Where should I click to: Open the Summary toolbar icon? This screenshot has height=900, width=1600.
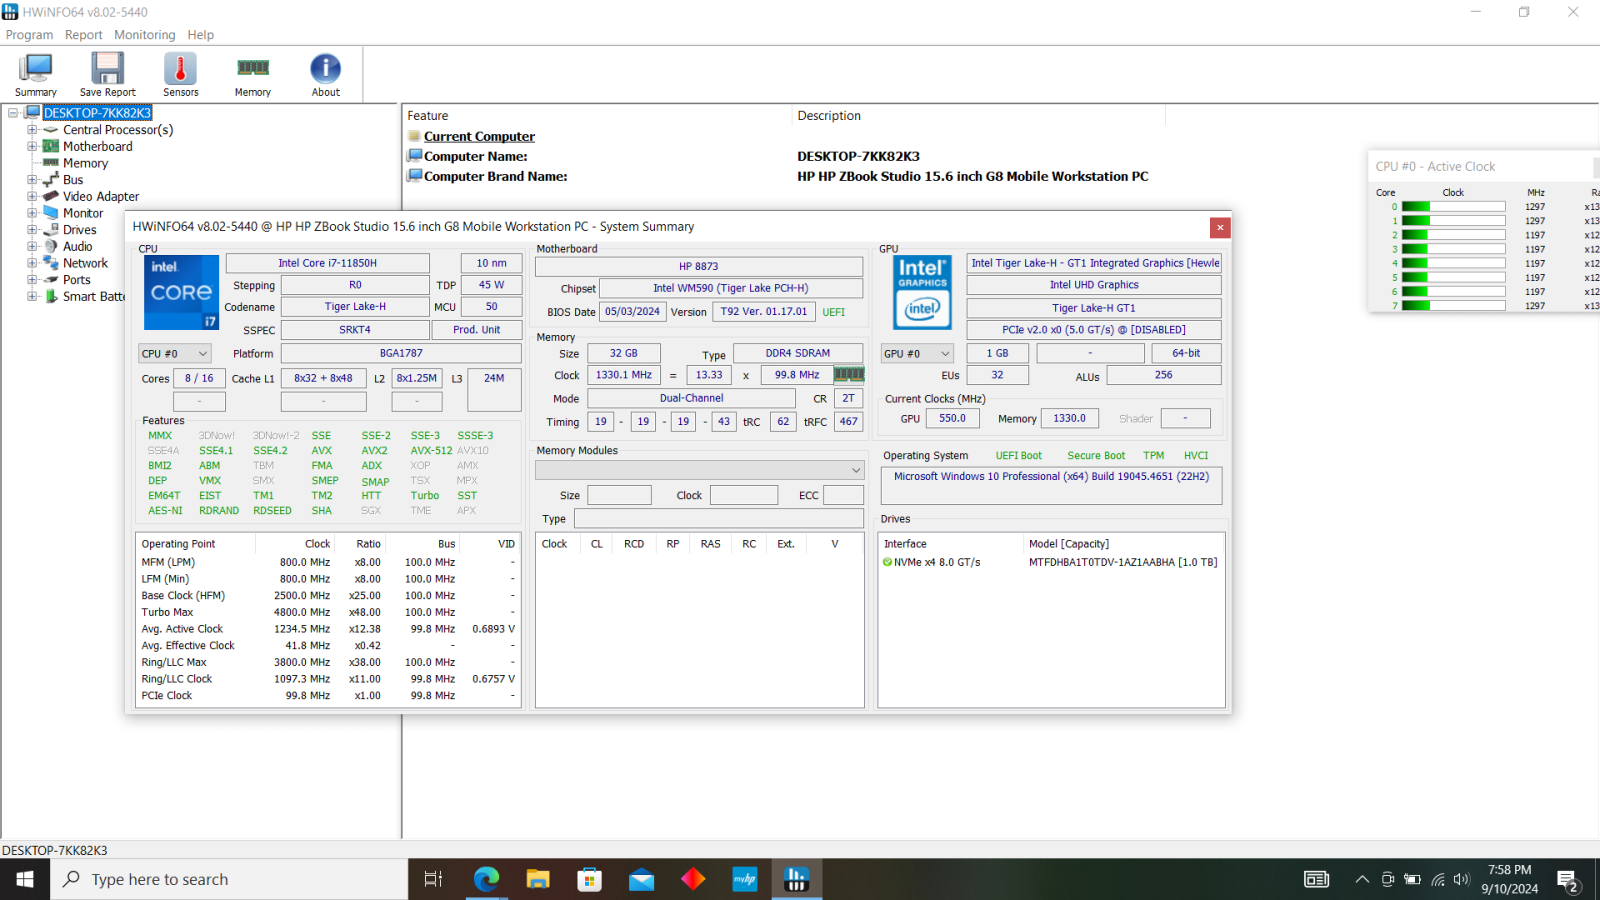[36, 75]
